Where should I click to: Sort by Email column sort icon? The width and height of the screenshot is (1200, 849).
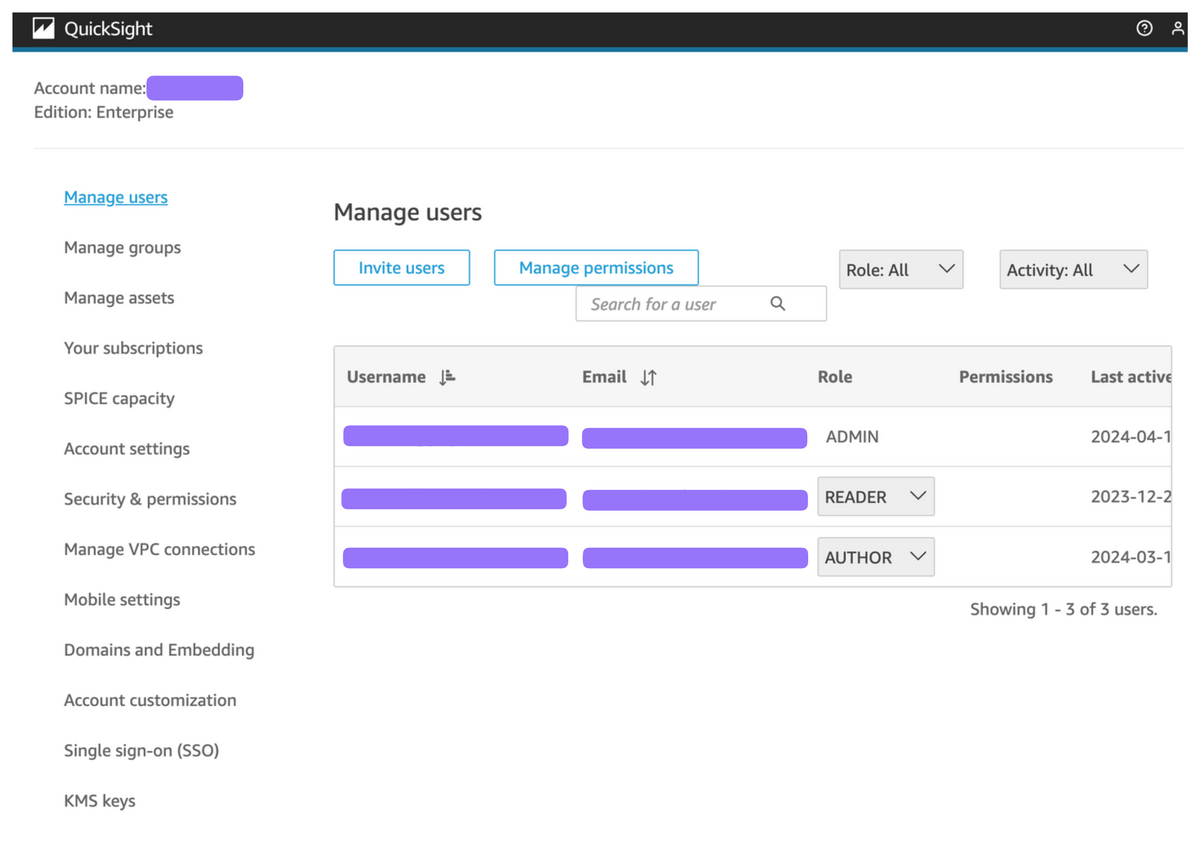tap(648, 377)
